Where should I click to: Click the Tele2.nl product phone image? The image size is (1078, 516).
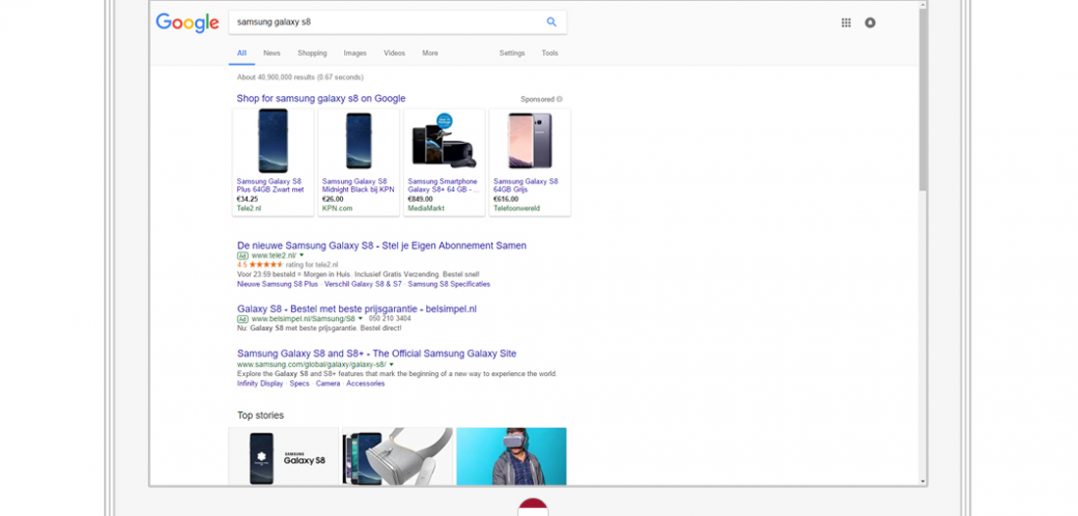(273, 141)
